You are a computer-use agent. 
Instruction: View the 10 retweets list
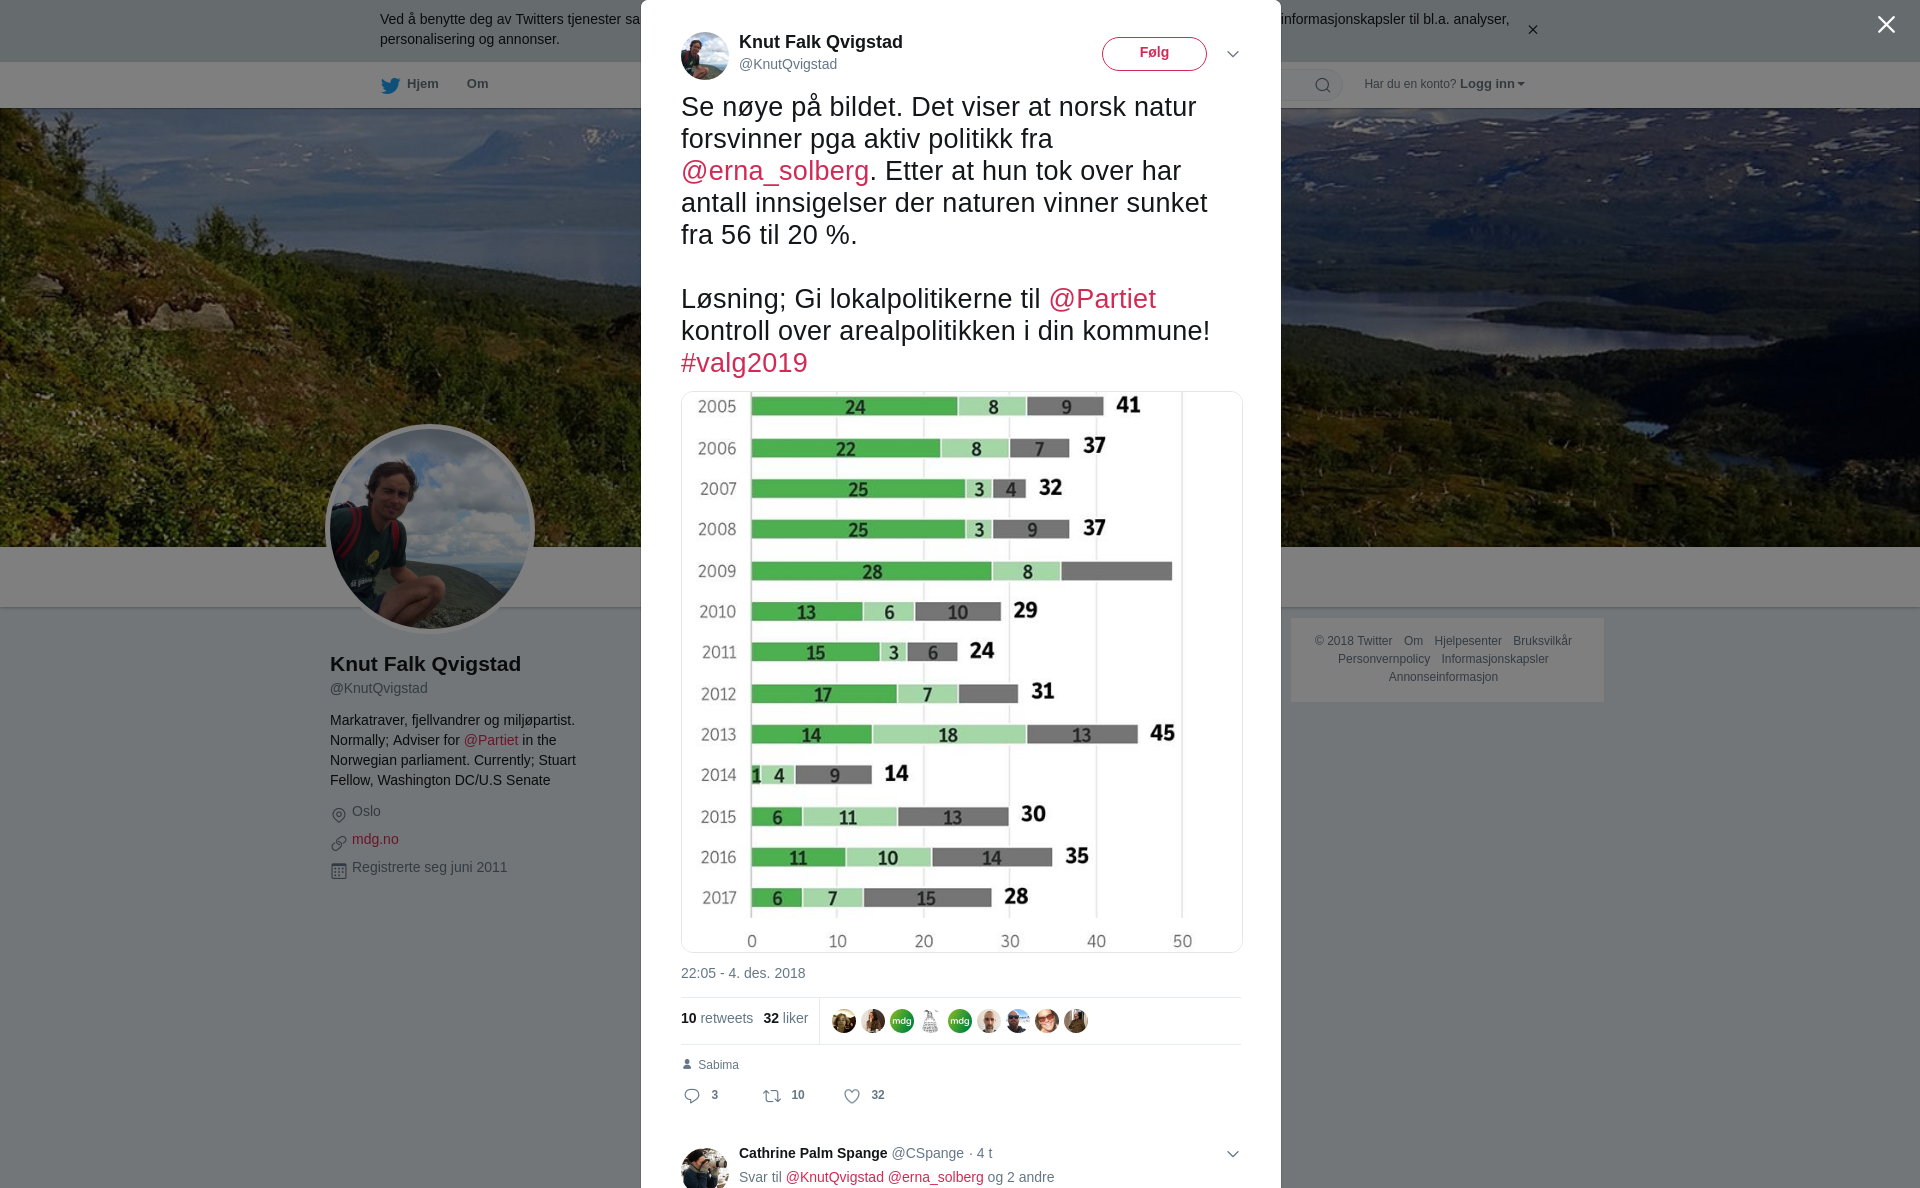click(717, 1018)
